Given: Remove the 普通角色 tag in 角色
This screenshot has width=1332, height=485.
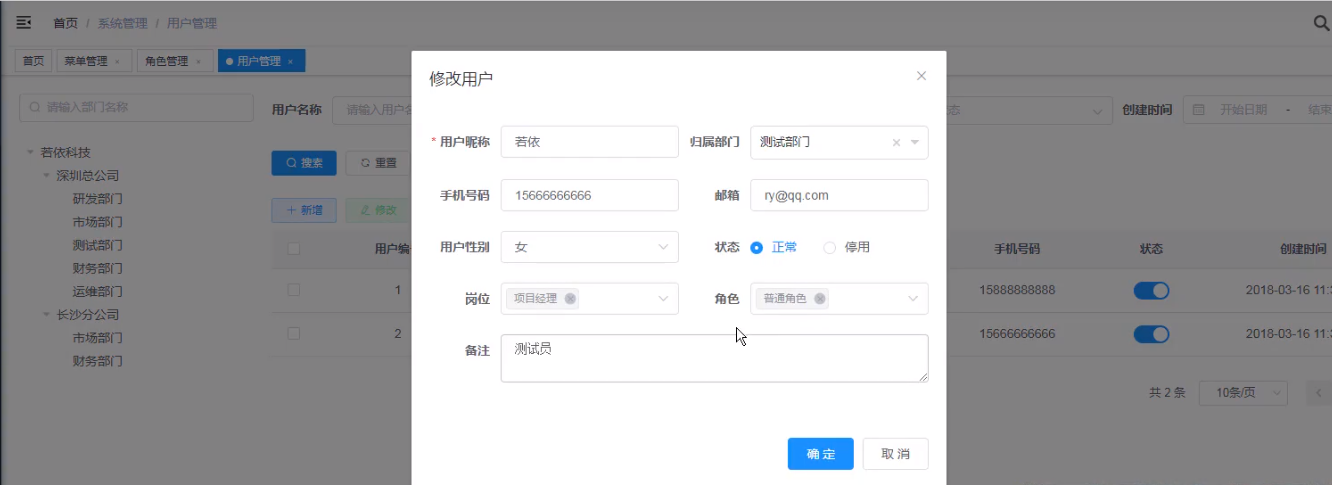Looking at the screenshot, I should (x=820, y=298).
